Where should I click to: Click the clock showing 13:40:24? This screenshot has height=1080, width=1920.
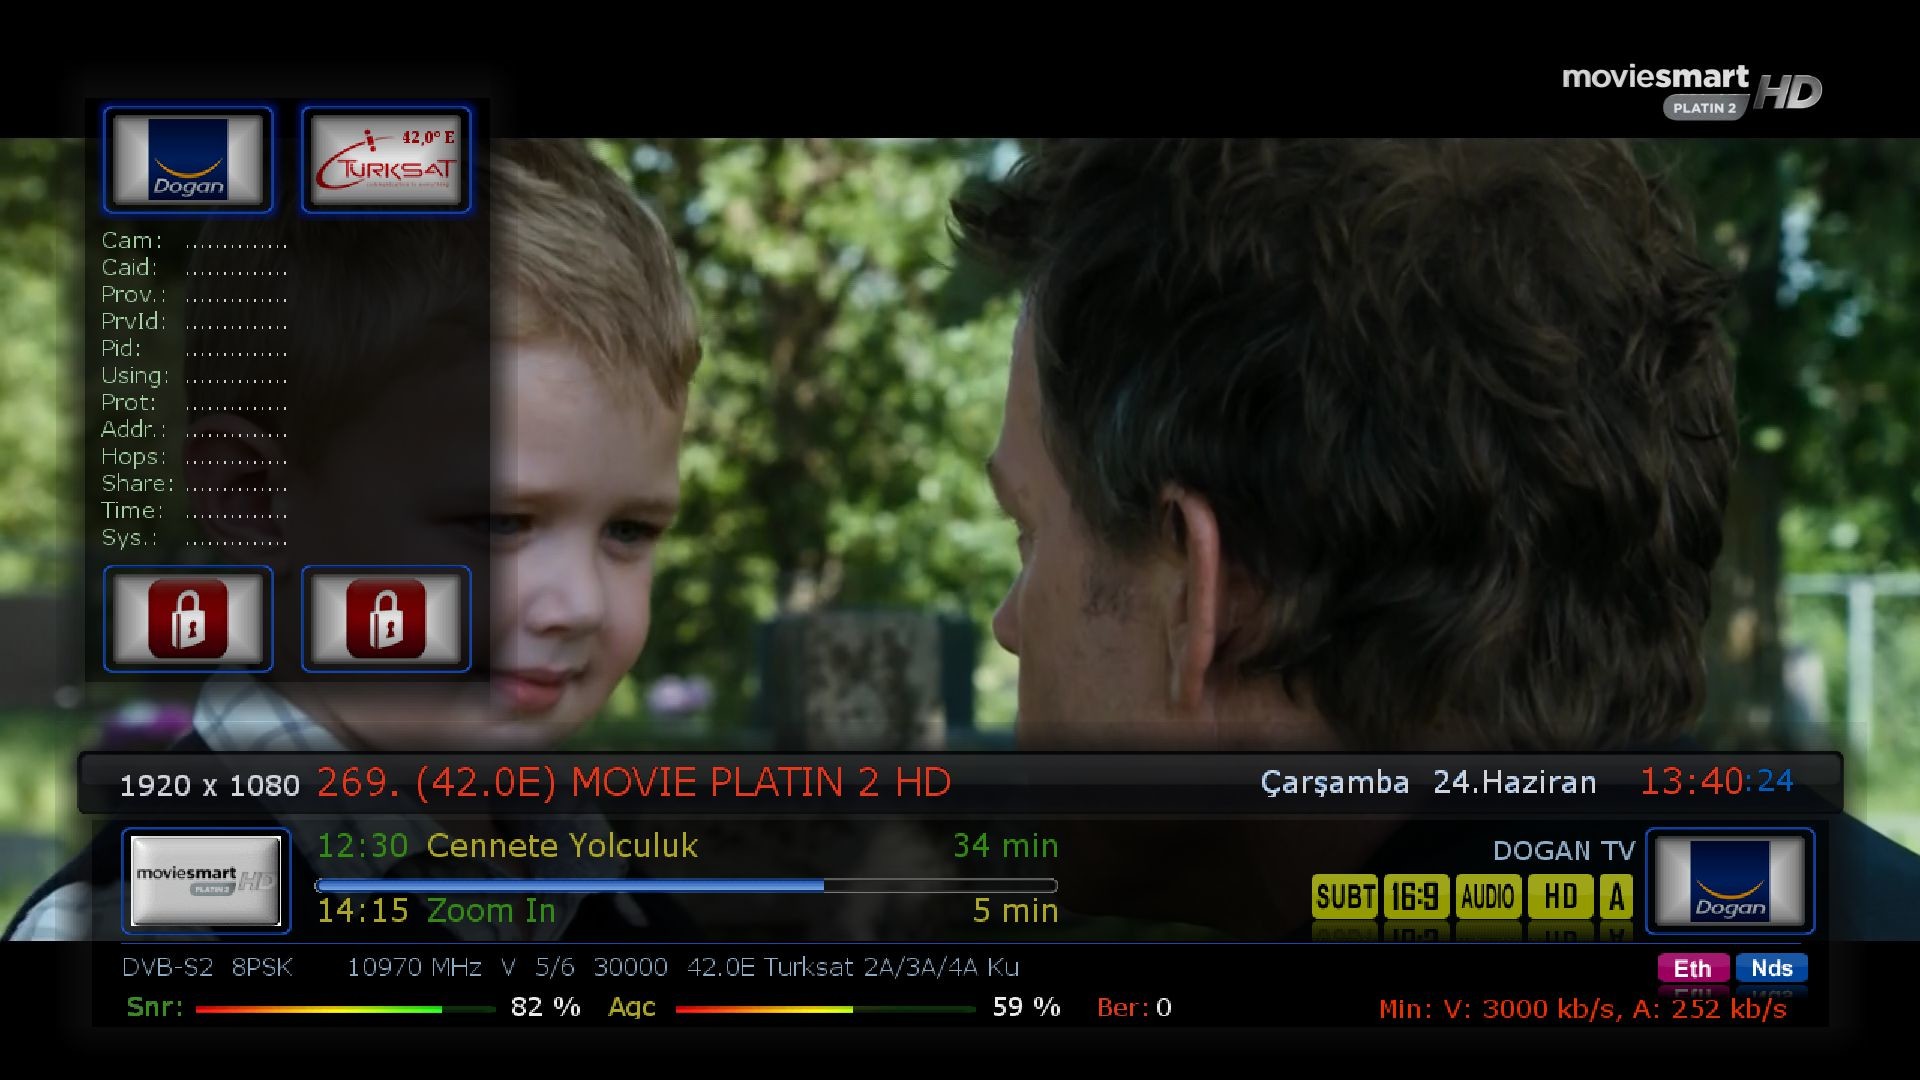(1716, 782)
